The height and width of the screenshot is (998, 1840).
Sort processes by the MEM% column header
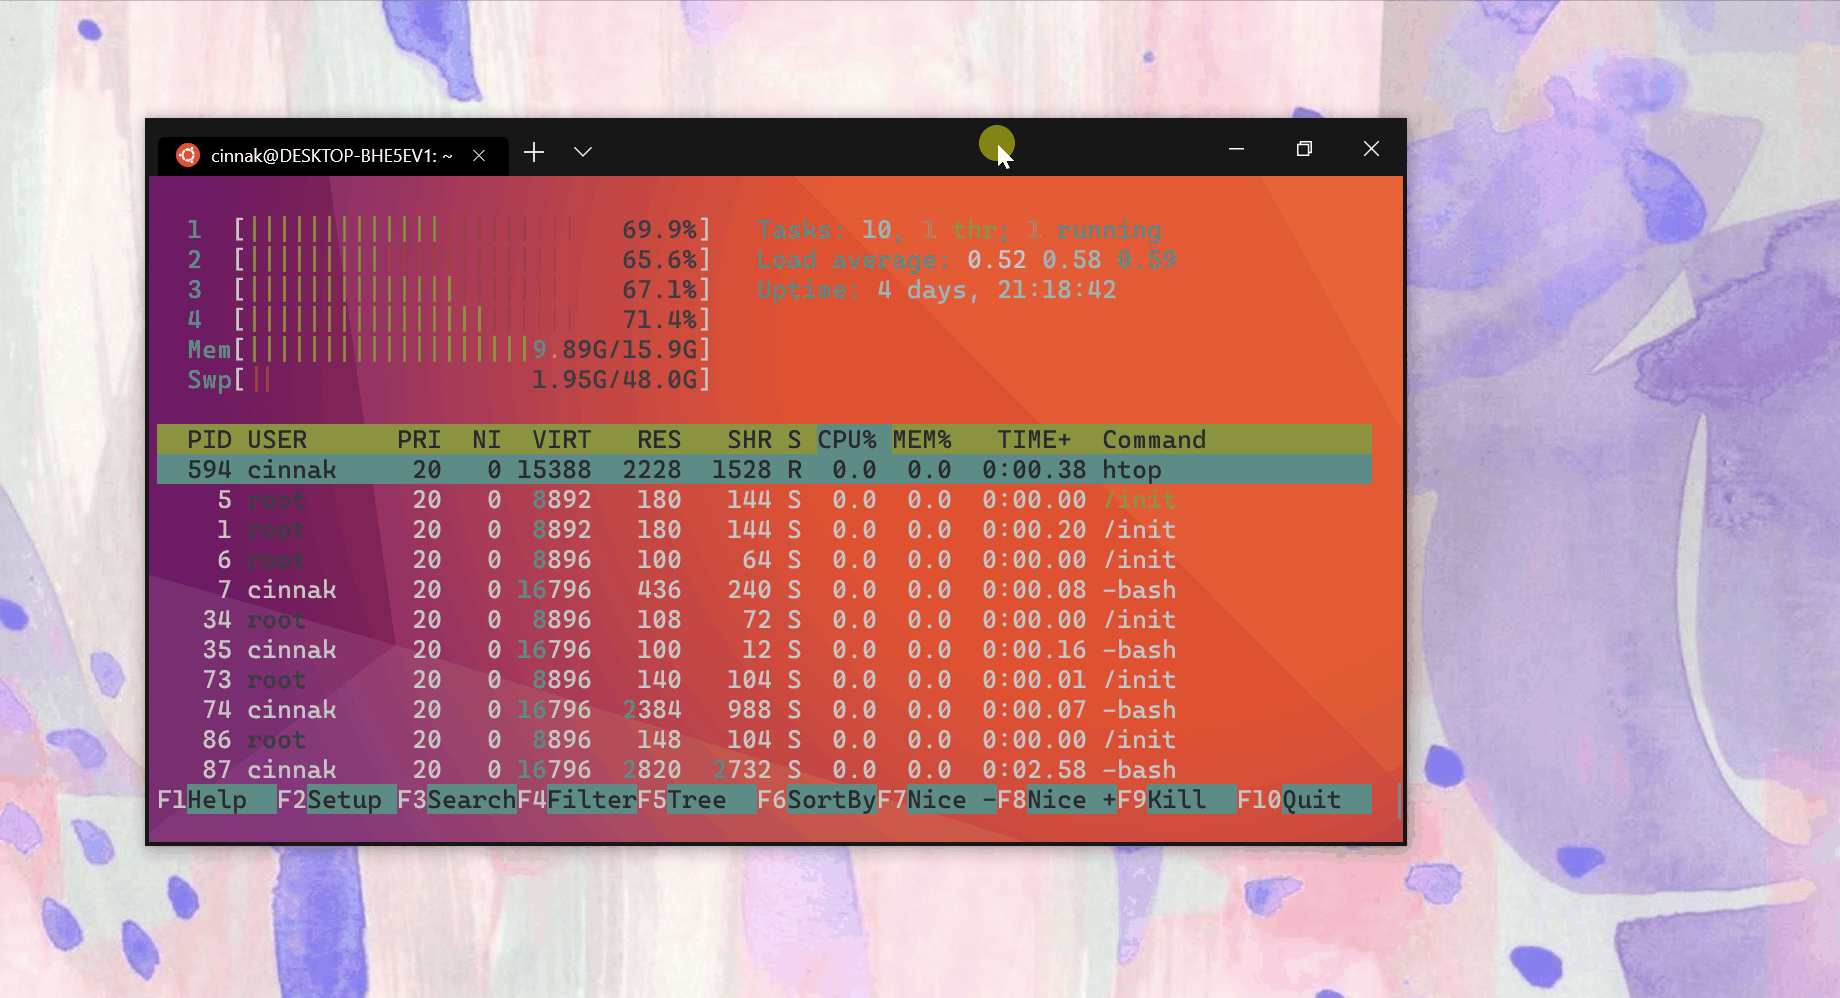point(922,439)
